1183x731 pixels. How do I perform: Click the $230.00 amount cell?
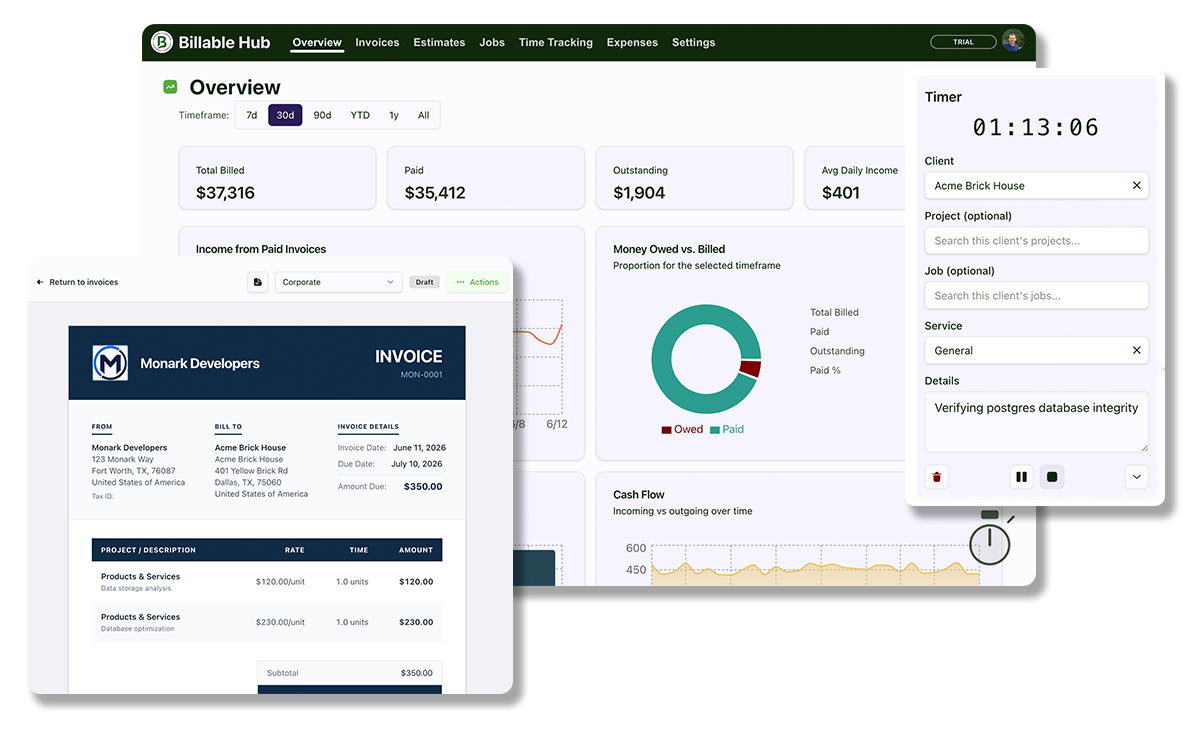click(416, 622)
